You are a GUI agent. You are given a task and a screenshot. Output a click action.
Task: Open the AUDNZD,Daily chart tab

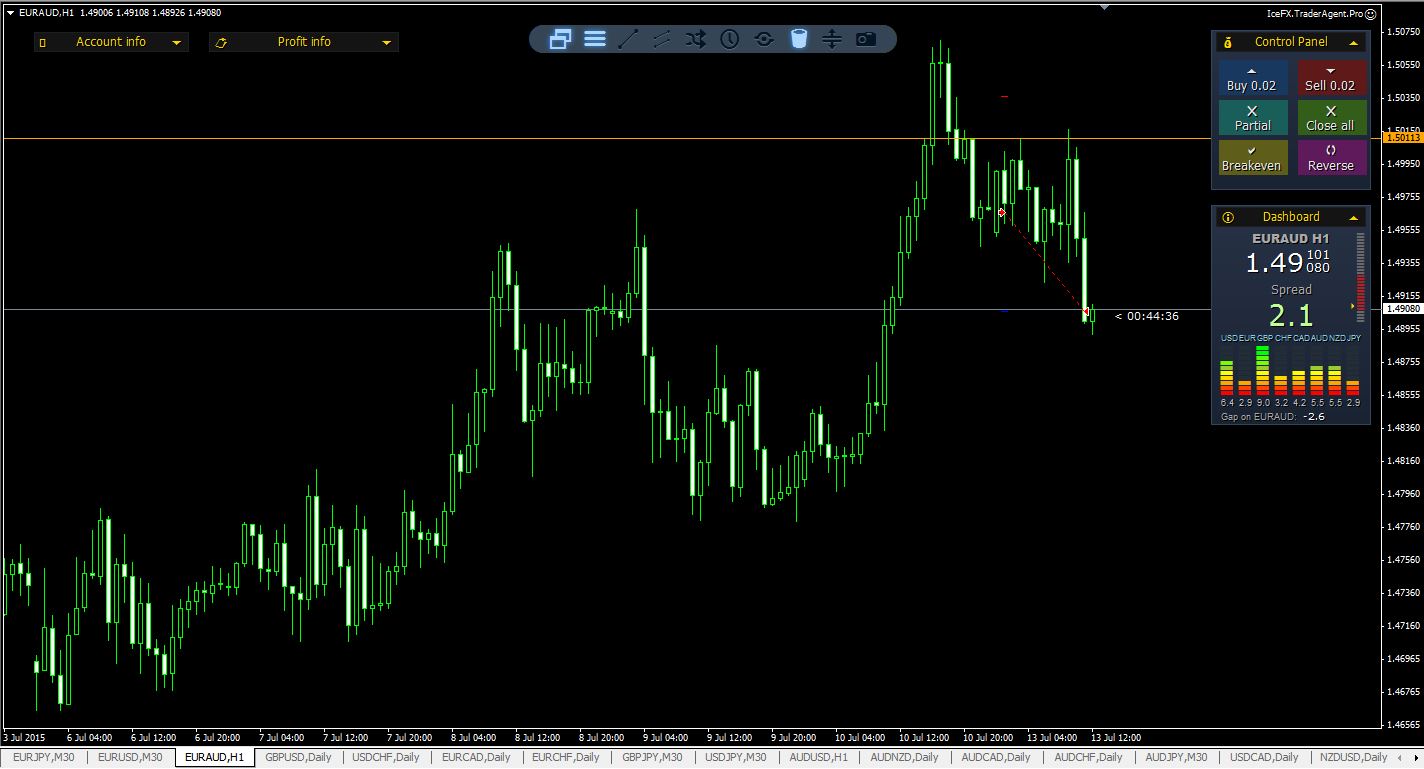tap(905, 757)
